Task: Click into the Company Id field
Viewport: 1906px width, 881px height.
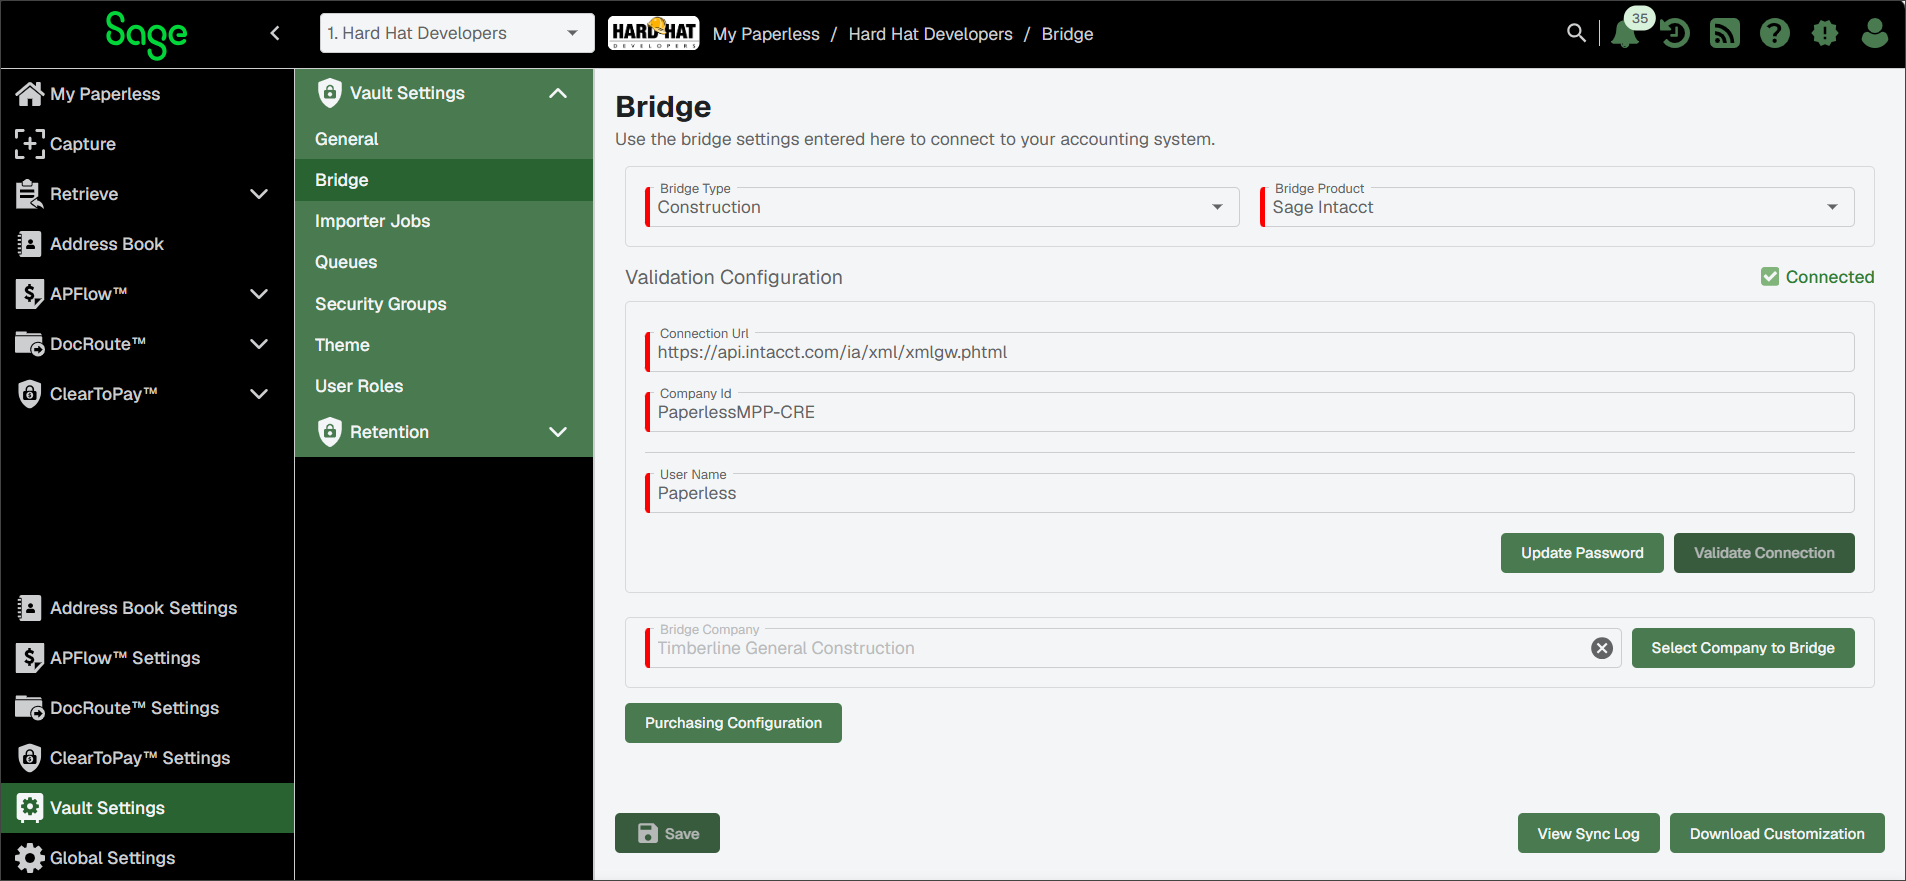Action: click(x=1250, y=412)
